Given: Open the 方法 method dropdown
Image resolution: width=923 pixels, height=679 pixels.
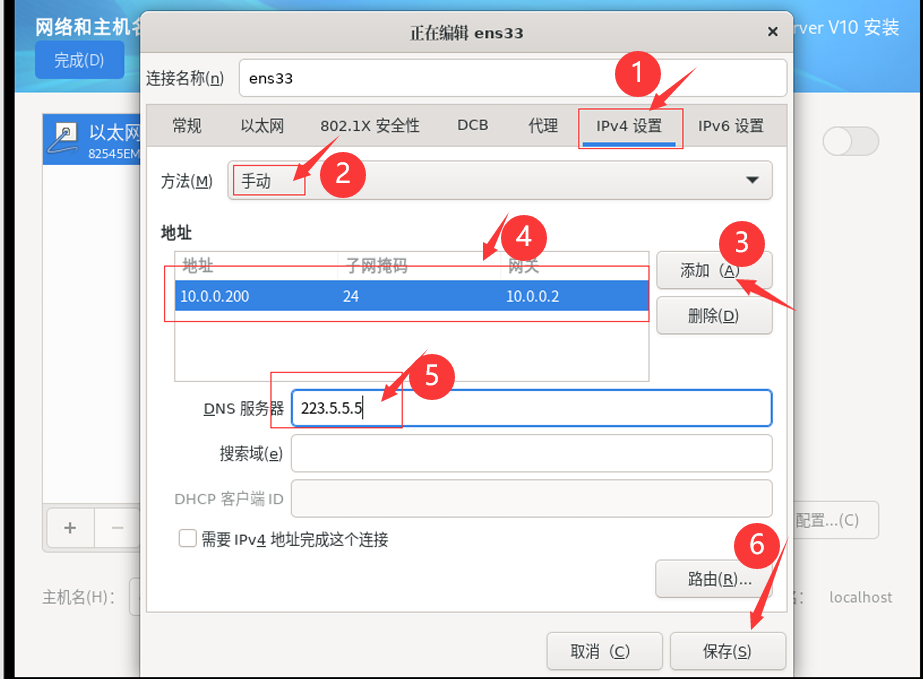Looking at the screenshot, I should 500,180.
